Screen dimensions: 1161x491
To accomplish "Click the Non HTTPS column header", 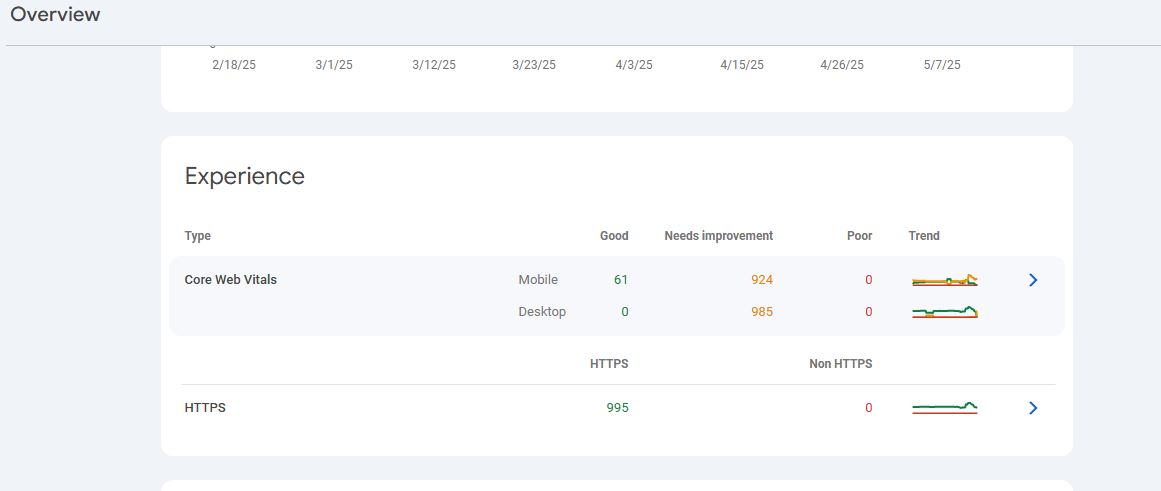I will (x=840, y=364).
